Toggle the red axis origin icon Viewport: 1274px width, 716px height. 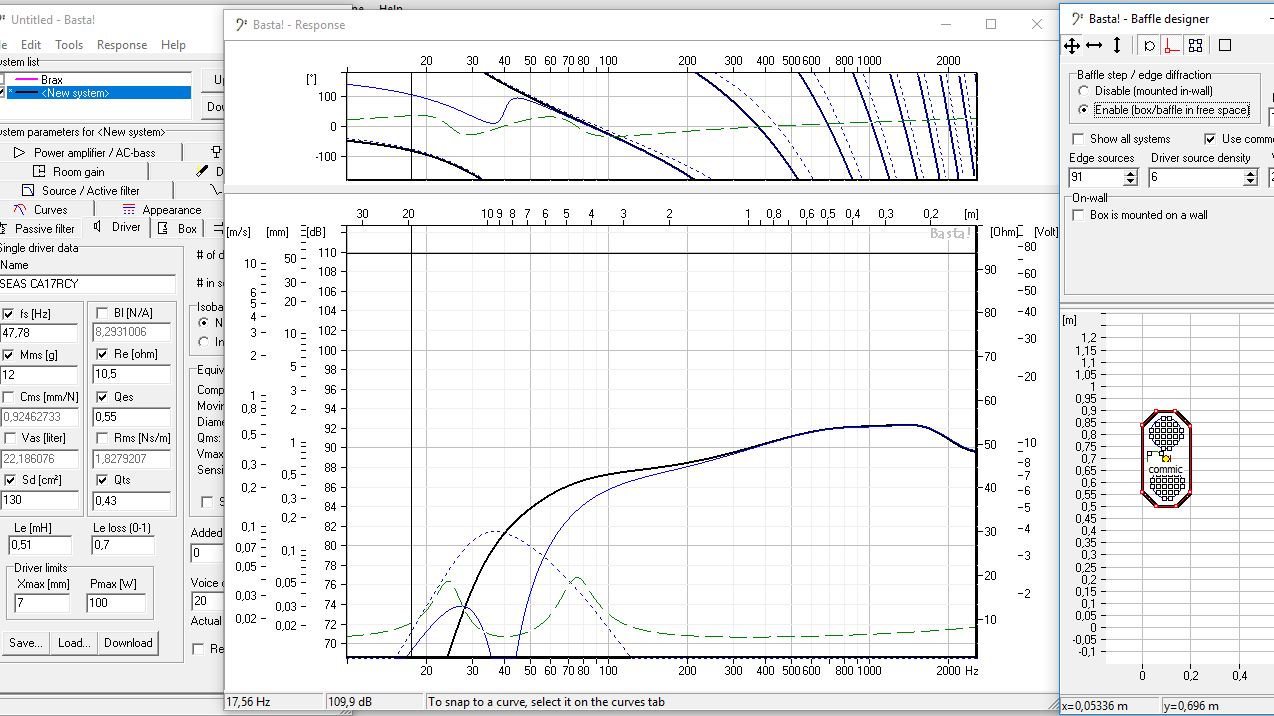pyautogui.click(x=1170, y=45)
